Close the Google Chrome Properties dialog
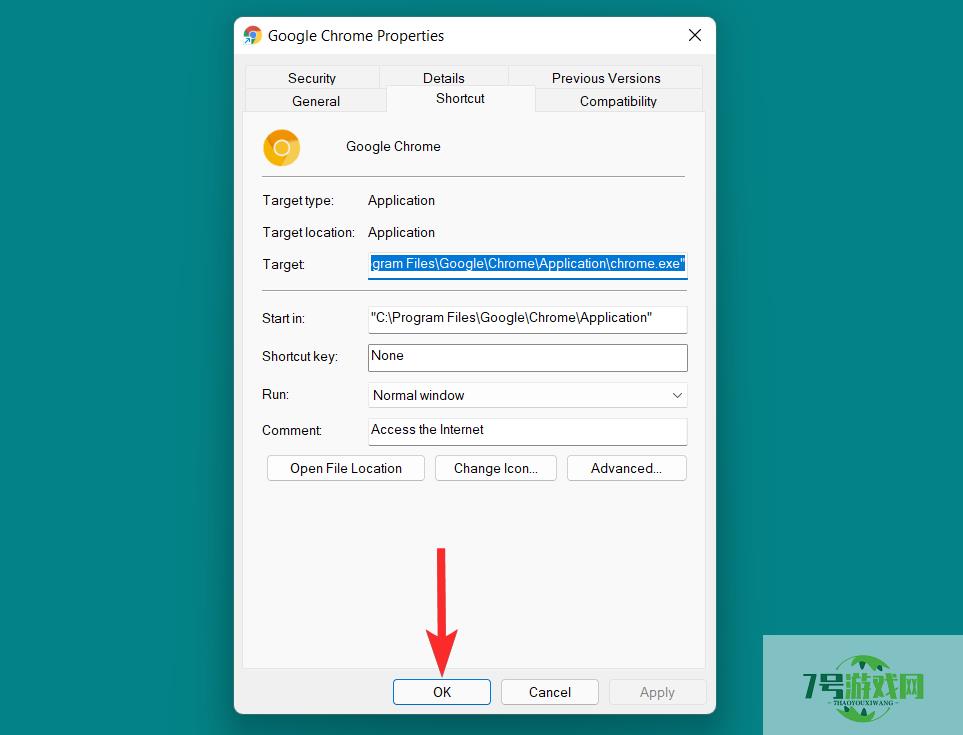This screenshot has height=735, width=963. tap(695, 35)
